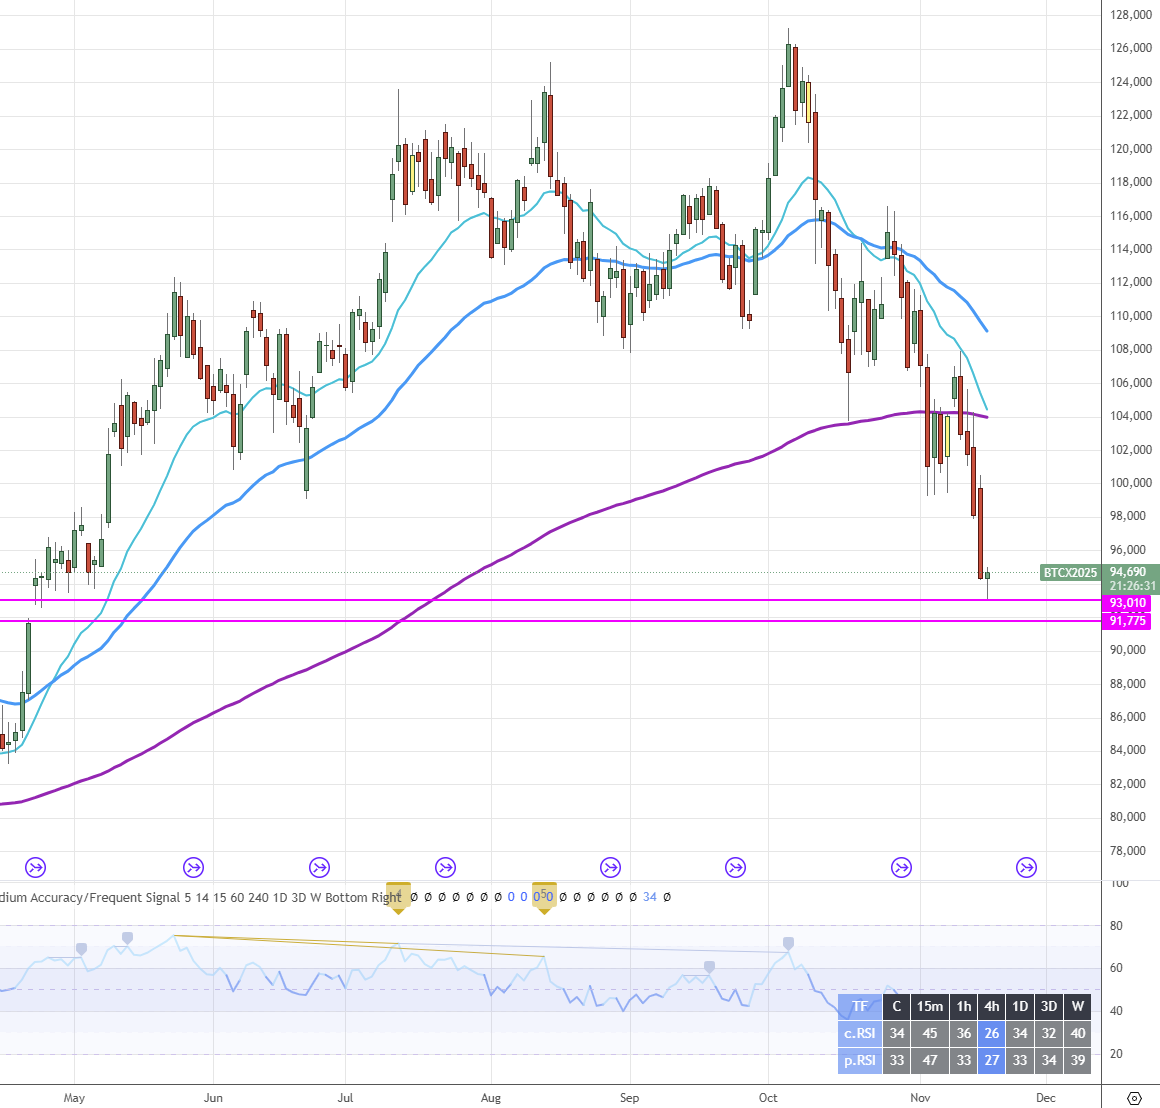1160x1108 pixels.
Task: Click the 94,690 current price label
Action: tap(1128, 572)
